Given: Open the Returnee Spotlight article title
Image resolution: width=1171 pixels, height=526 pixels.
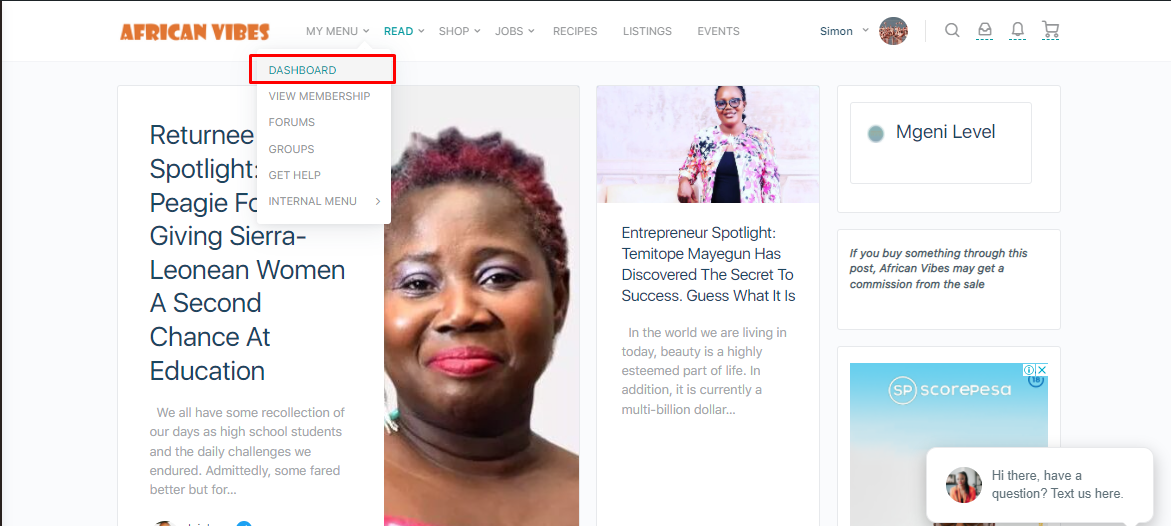Looking at the screenshot, I should tap(247, 253).
